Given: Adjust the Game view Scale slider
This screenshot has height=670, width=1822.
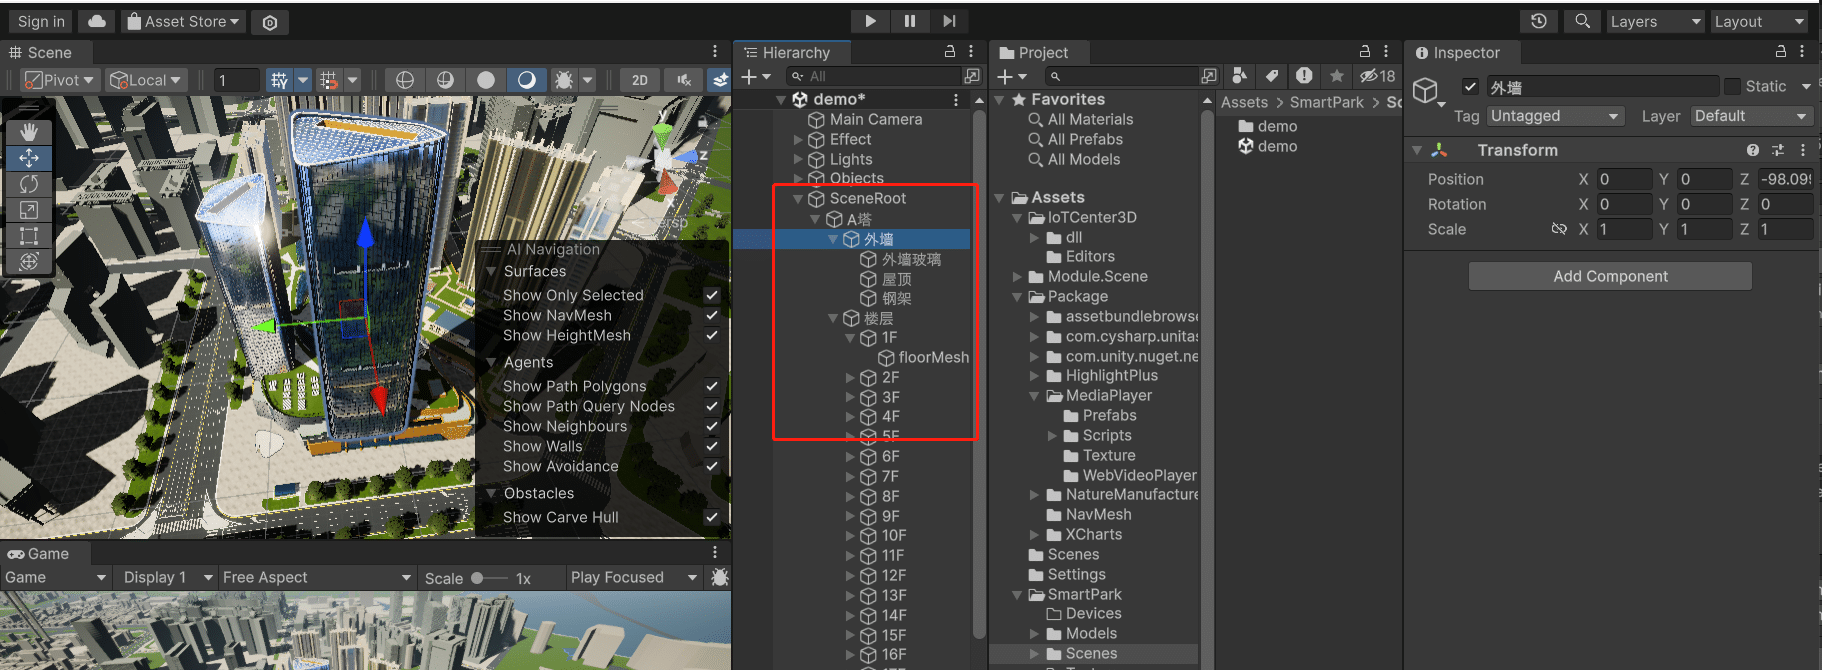Looking at the screenshot, I should 478,578.
